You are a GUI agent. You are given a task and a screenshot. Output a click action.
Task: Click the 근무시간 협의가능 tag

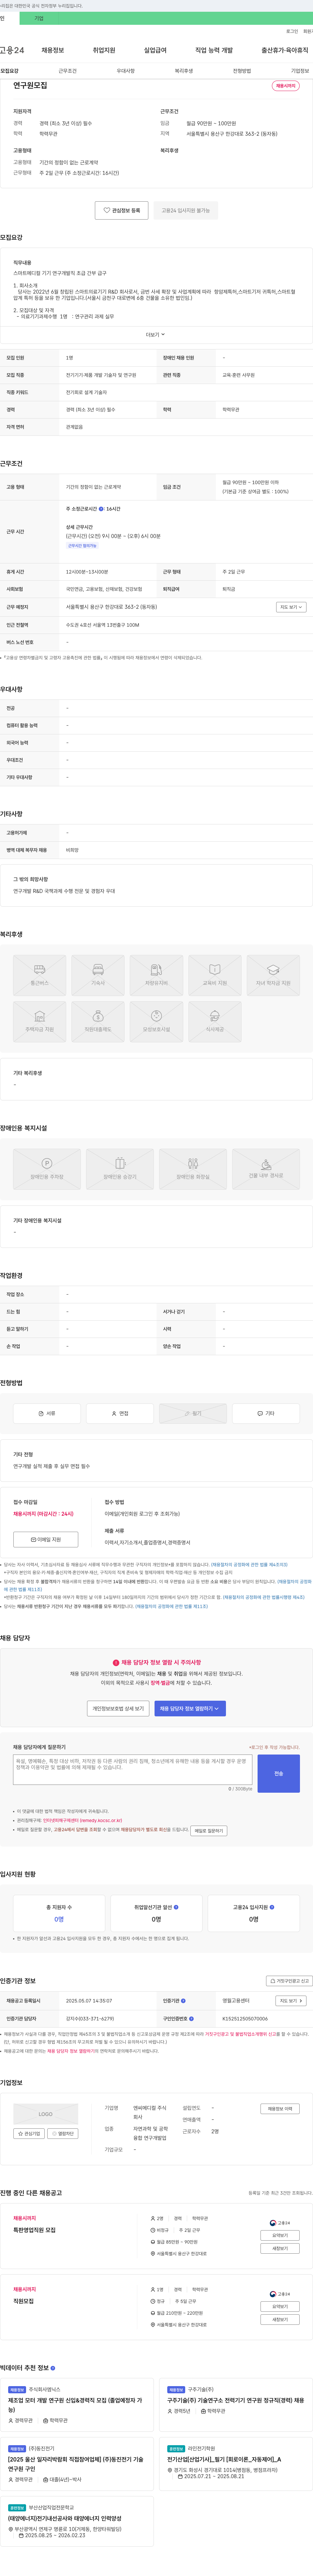tap(82, 546)
